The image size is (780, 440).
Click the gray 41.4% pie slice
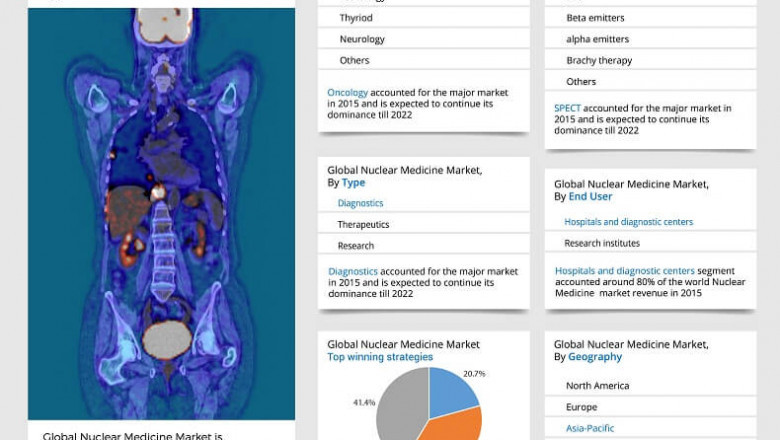tap(400, 405)
